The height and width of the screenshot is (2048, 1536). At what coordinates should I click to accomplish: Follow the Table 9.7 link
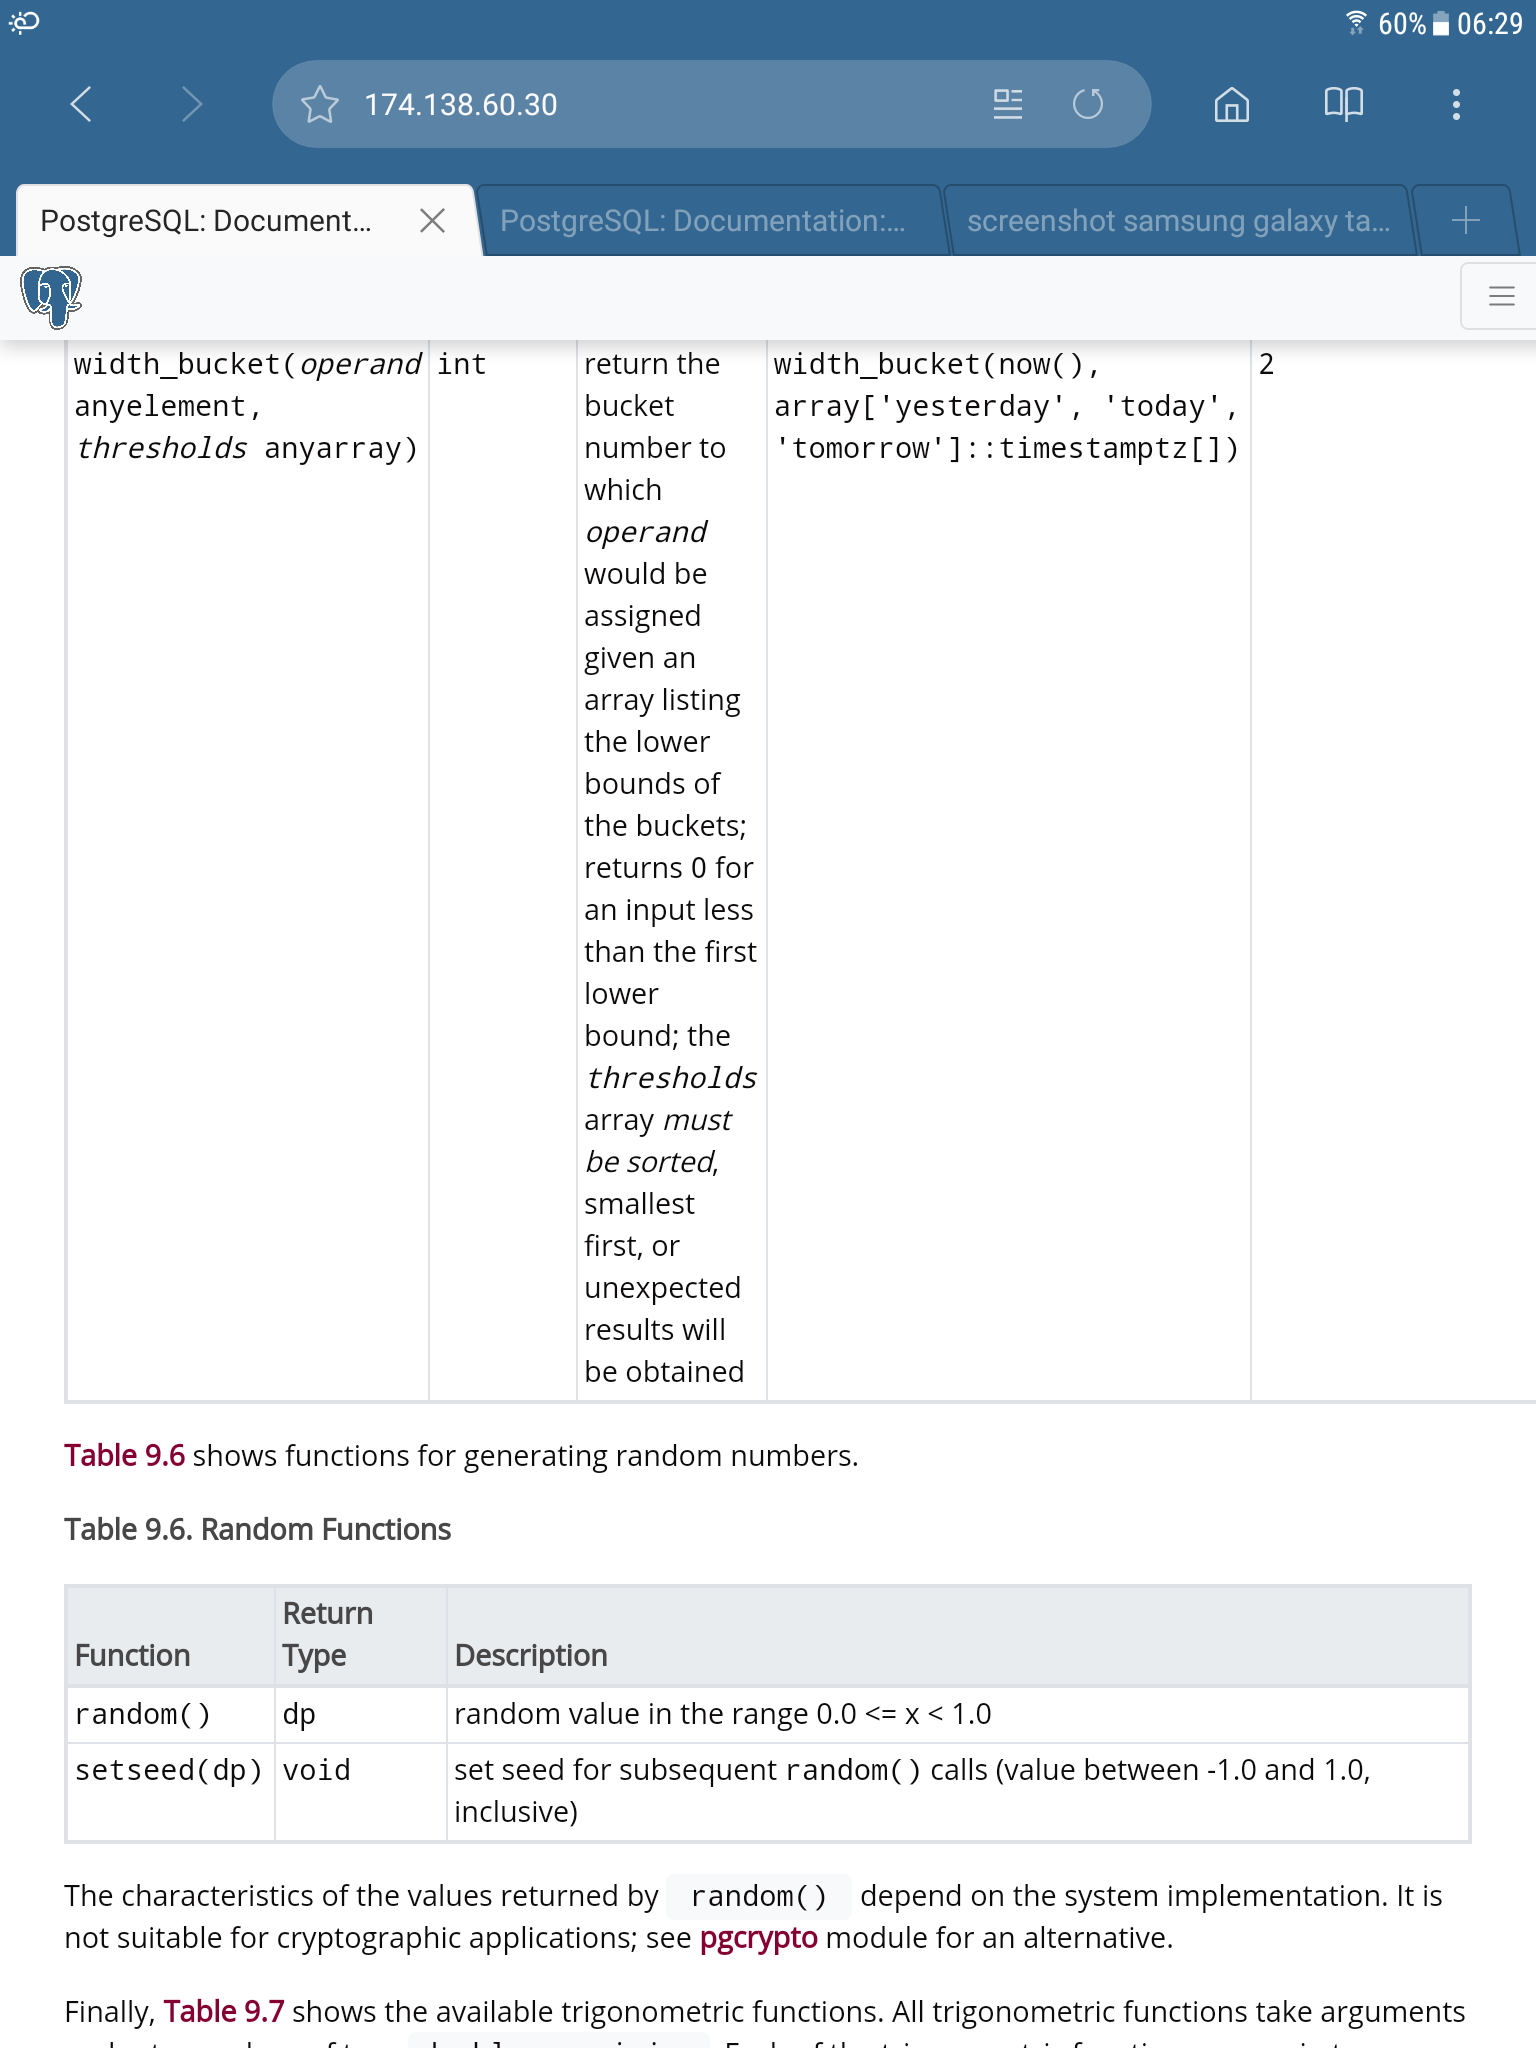pos(224,2011)
